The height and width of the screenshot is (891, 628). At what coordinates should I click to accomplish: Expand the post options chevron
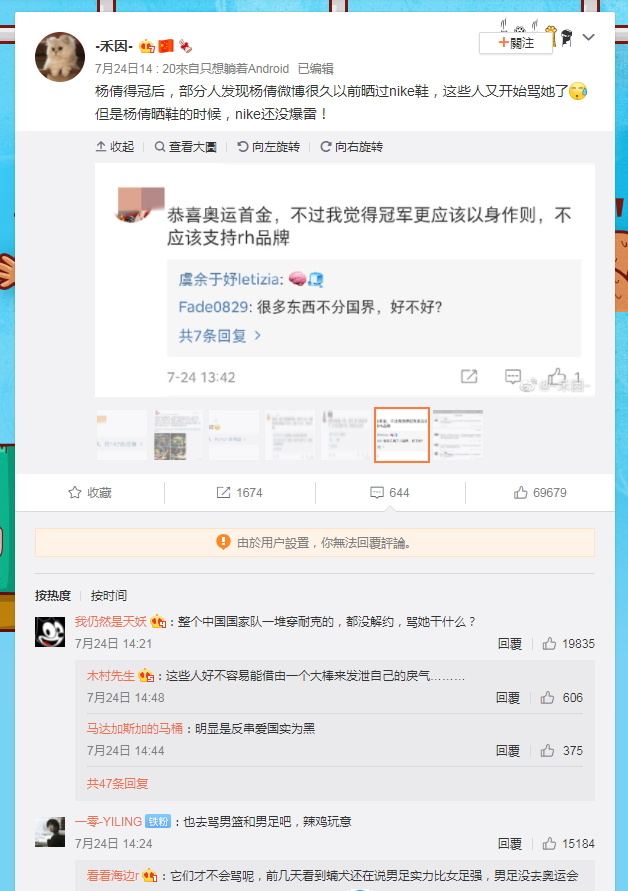589,38
